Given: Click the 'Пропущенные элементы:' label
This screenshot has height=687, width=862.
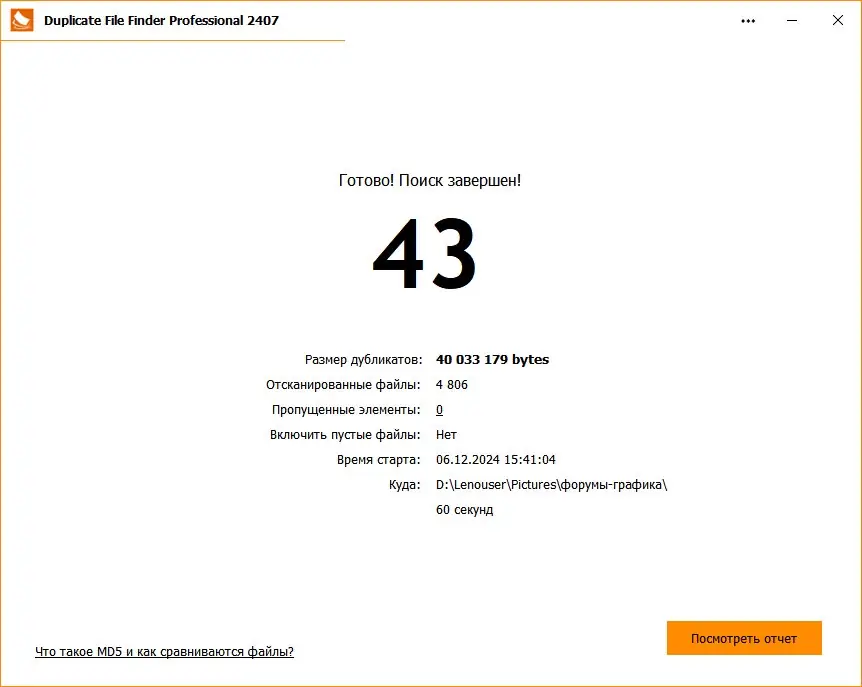Looking at the screenshot, I should (x=346, y=410).
